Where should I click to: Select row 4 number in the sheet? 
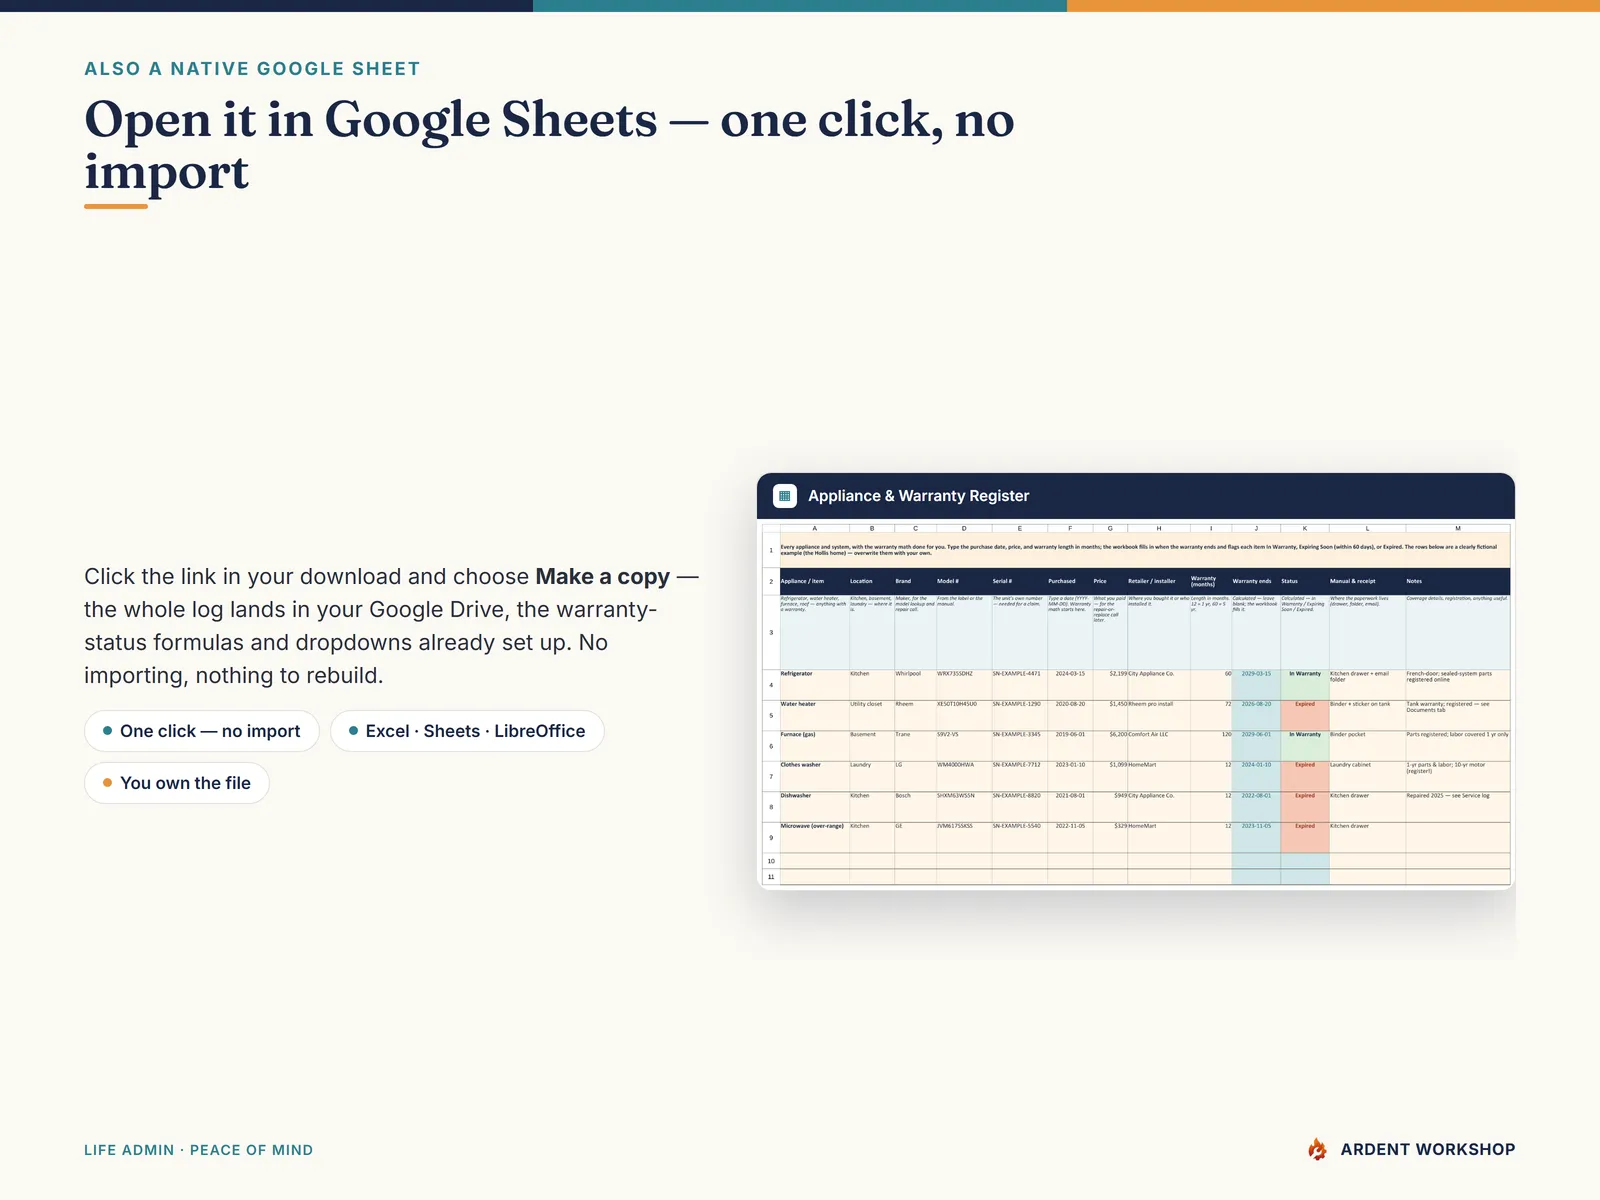pos(771,685)
